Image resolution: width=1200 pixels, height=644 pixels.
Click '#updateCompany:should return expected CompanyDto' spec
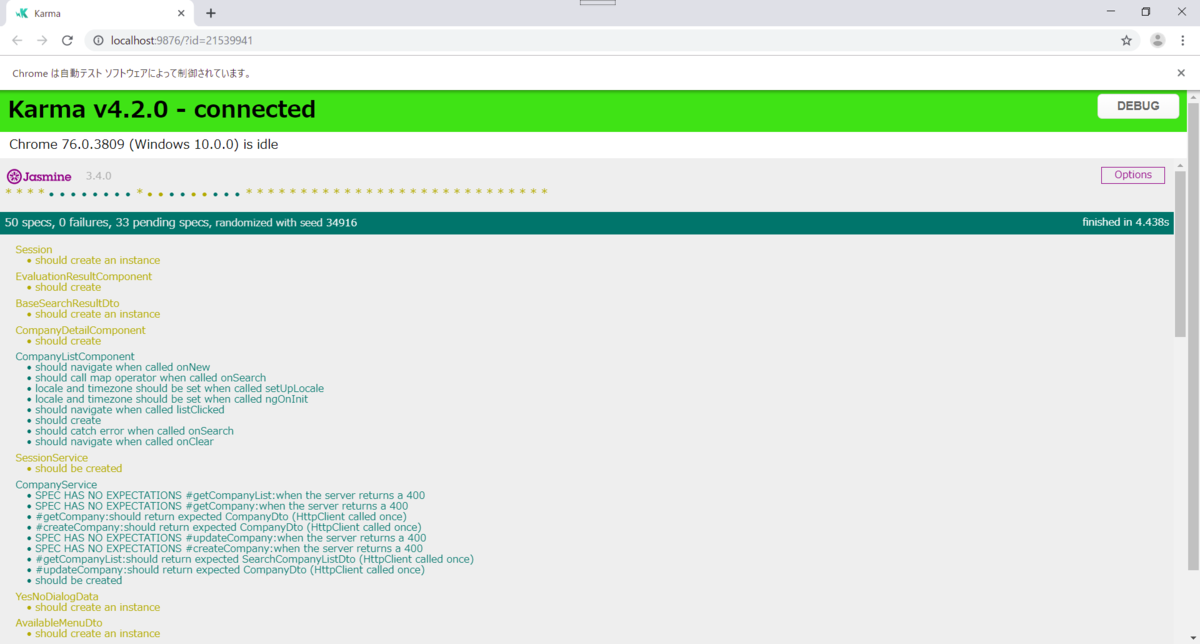click(x=230, y=570)
